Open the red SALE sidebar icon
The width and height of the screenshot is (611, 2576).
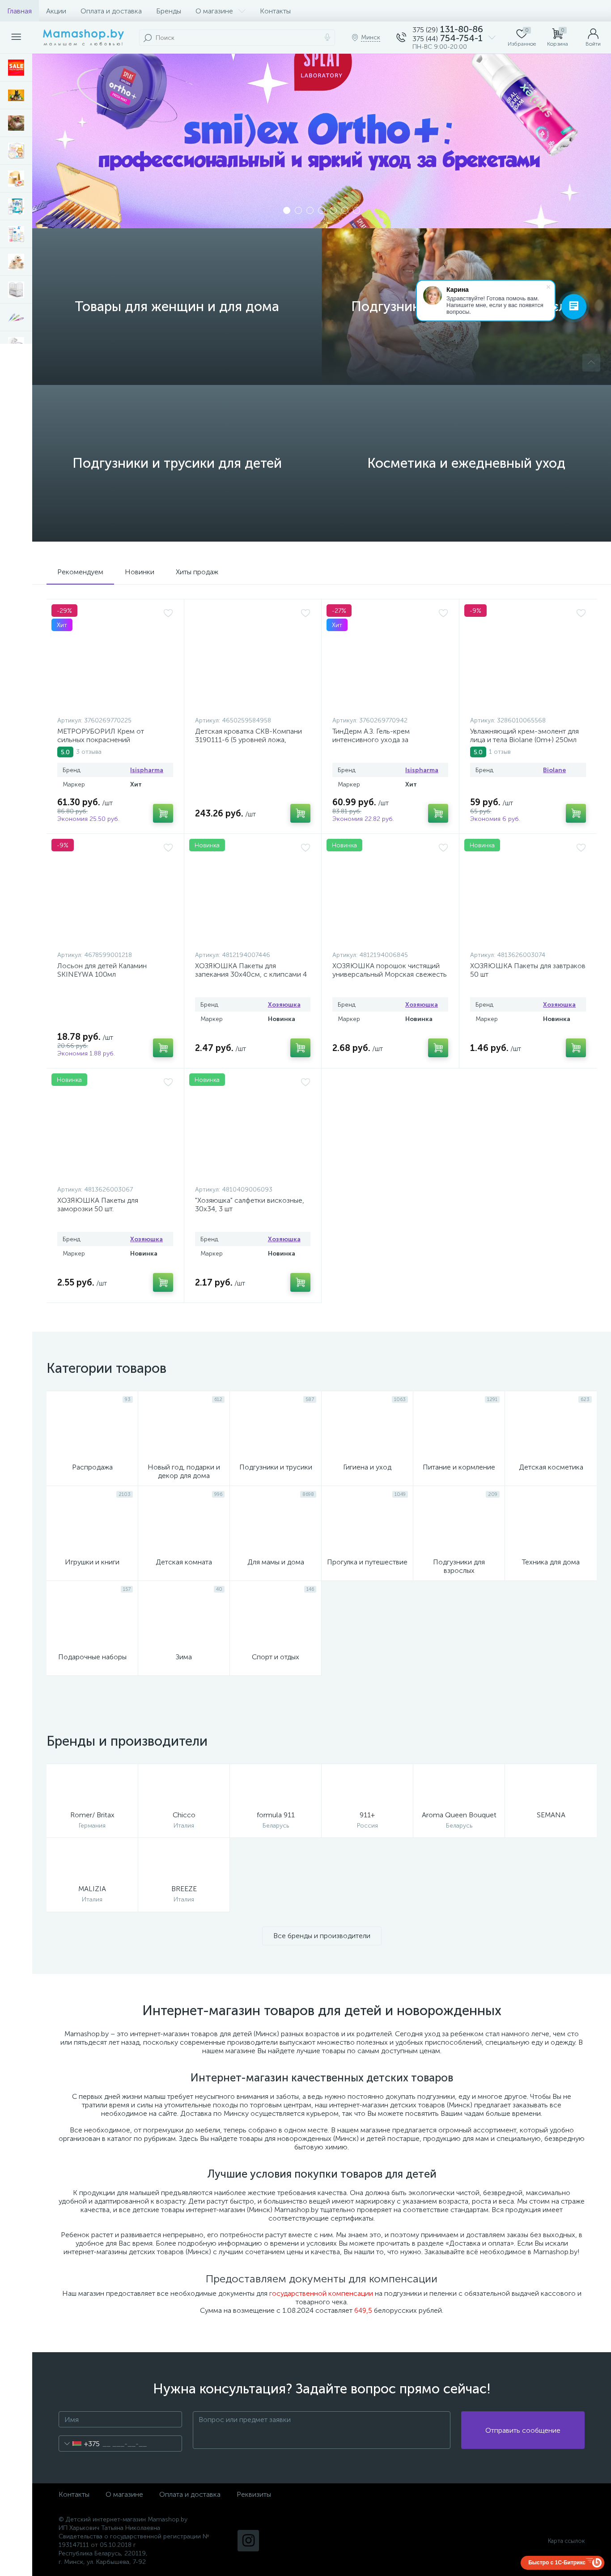coord(16,67)
